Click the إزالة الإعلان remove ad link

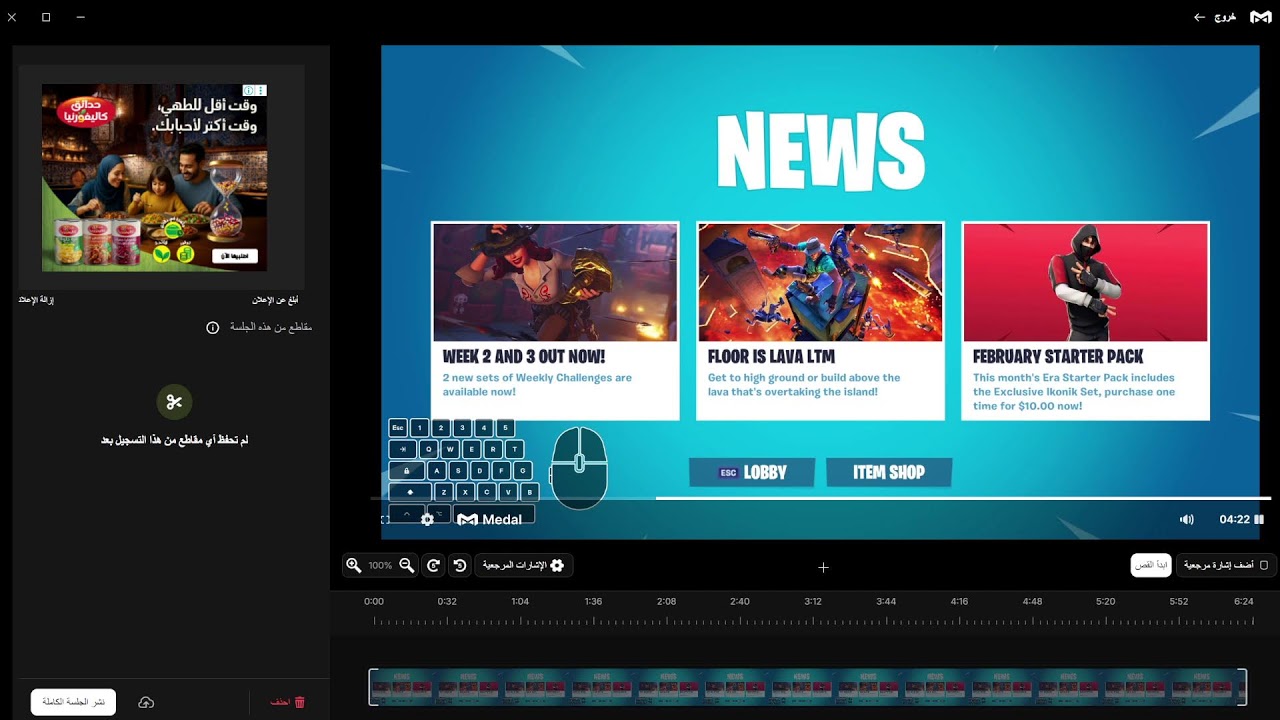point(36,300)
